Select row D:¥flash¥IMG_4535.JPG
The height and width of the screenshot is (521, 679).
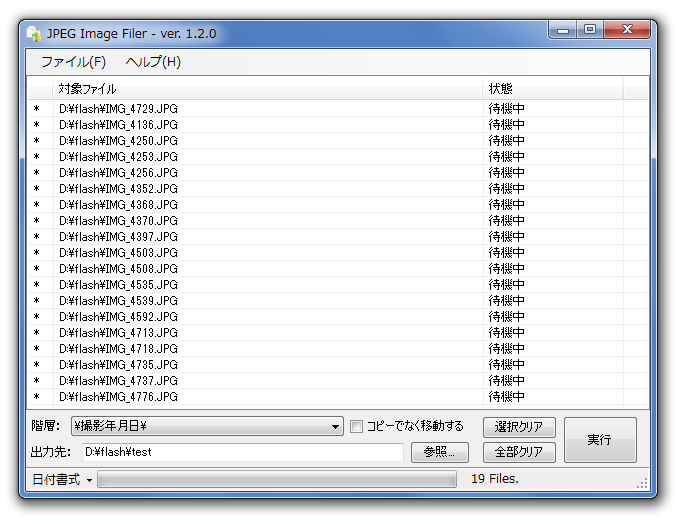pos(338,285)
